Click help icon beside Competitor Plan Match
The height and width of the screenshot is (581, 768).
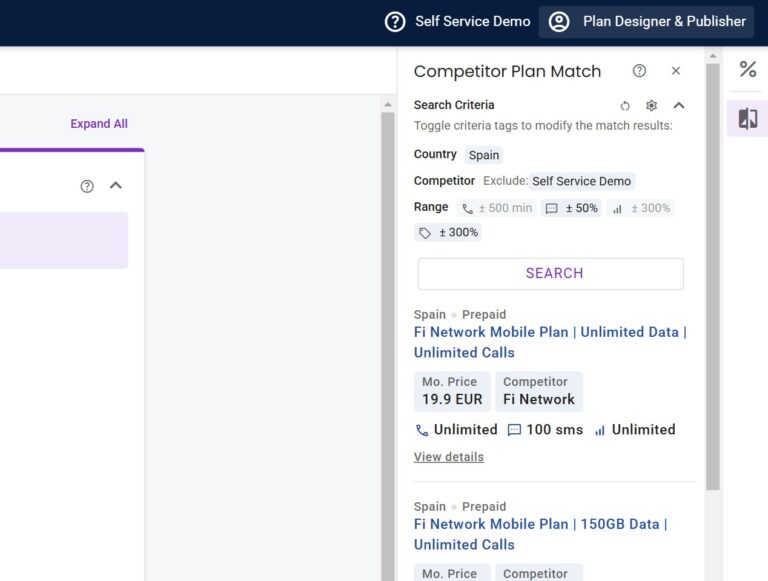click(x=639, y=71)
